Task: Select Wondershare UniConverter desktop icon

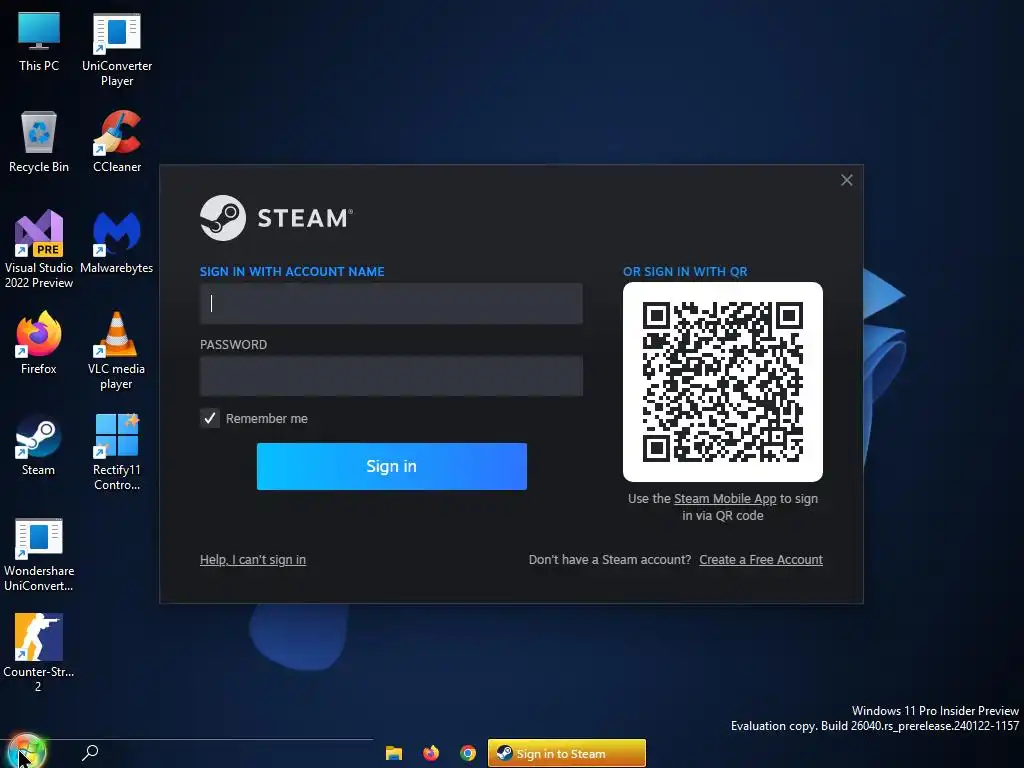Action: [39, 554]
